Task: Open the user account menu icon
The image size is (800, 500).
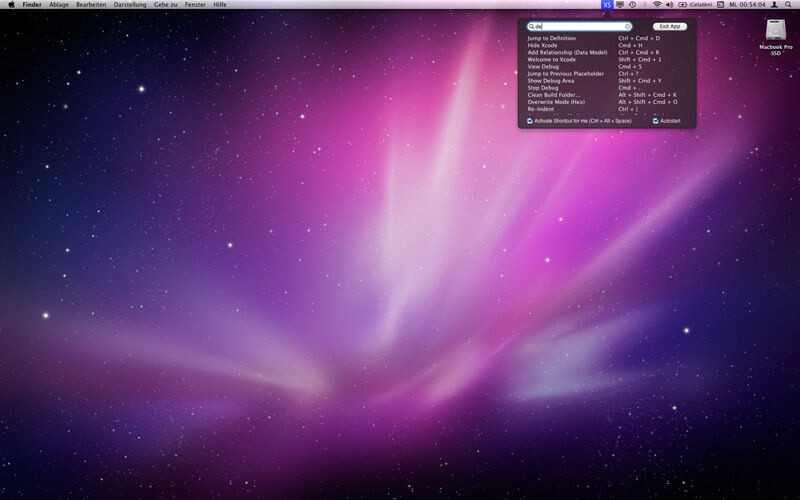Action: [774, 5]
